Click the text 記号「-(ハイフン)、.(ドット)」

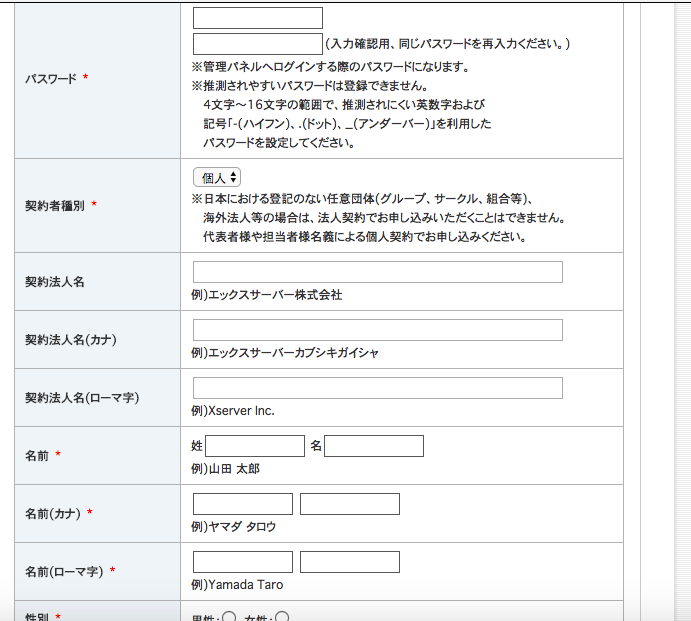[x=347, y=123]
